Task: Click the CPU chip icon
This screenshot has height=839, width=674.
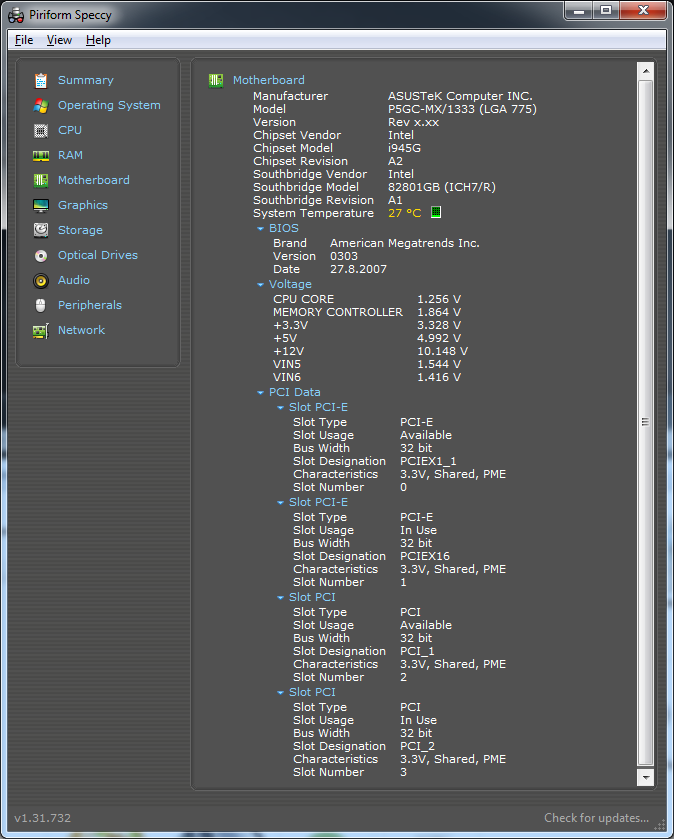Action: pos(41,131)
